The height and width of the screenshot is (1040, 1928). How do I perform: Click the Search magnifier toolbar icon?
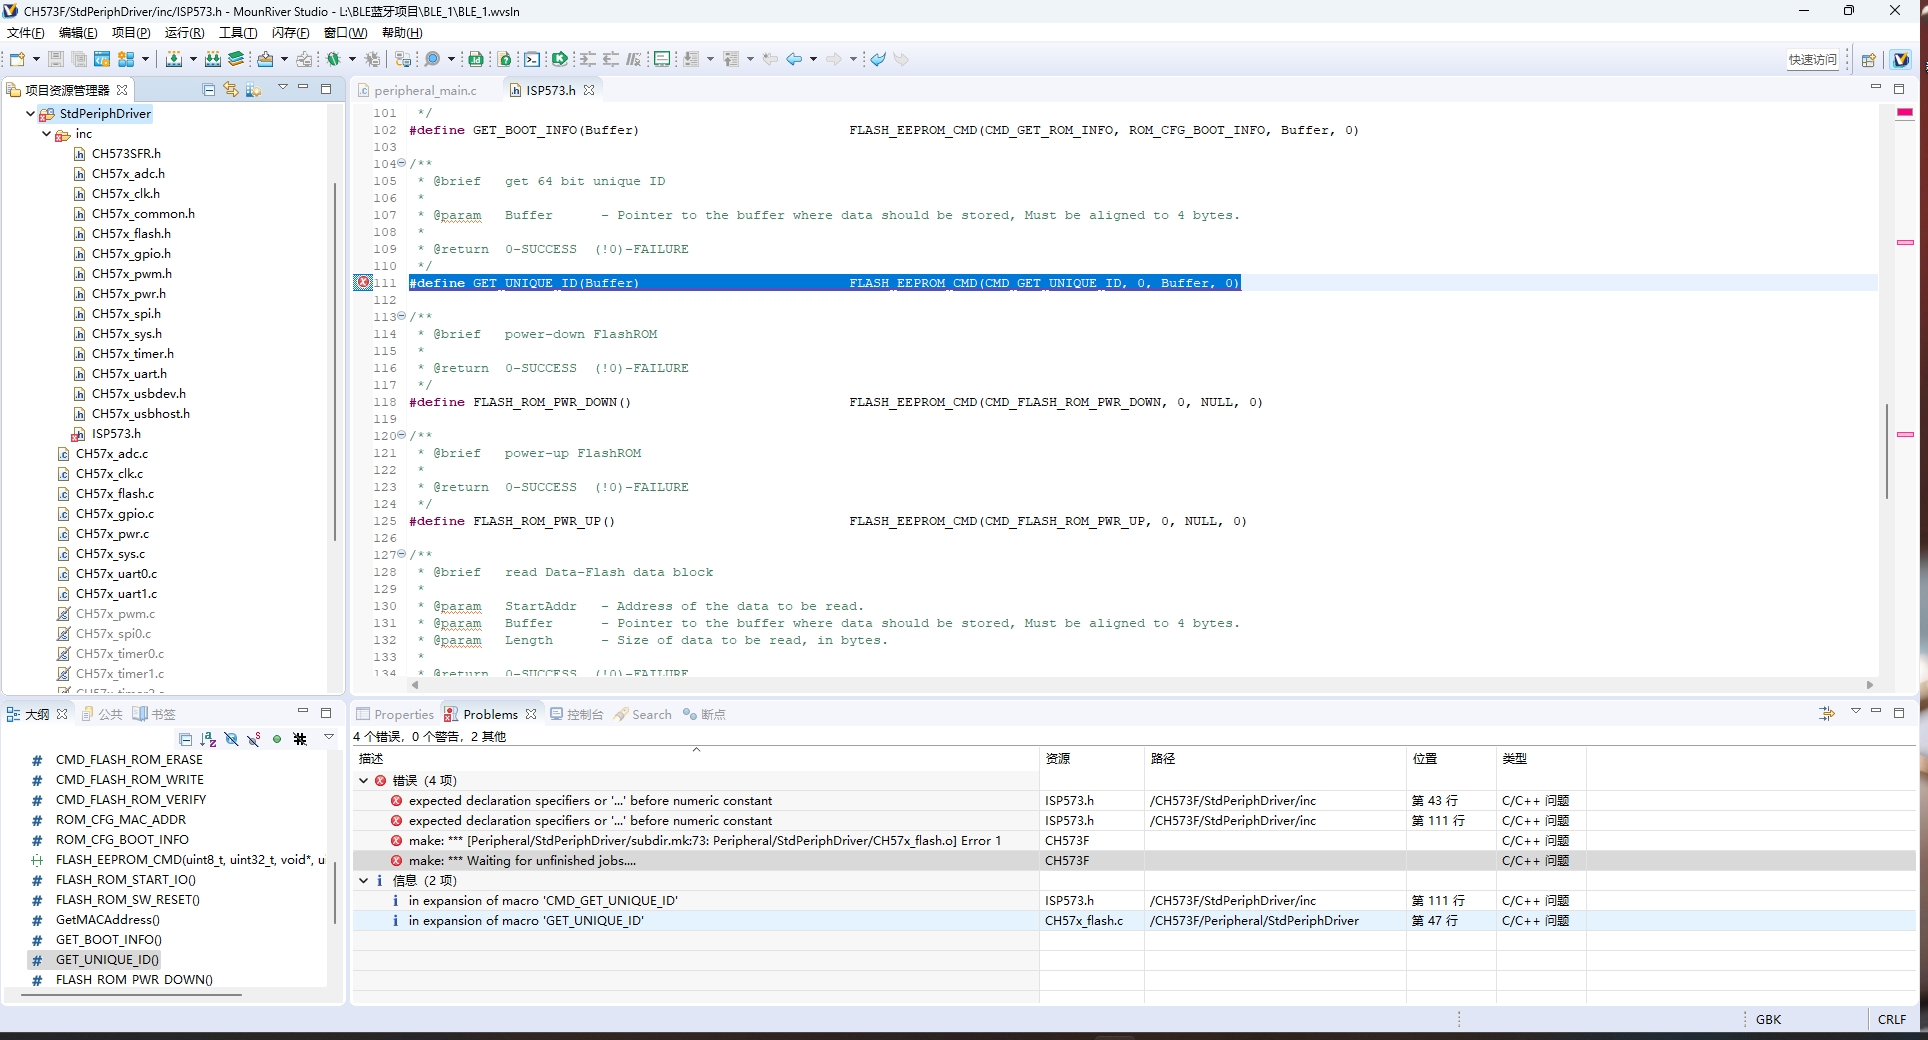click(x=432, y=59)
